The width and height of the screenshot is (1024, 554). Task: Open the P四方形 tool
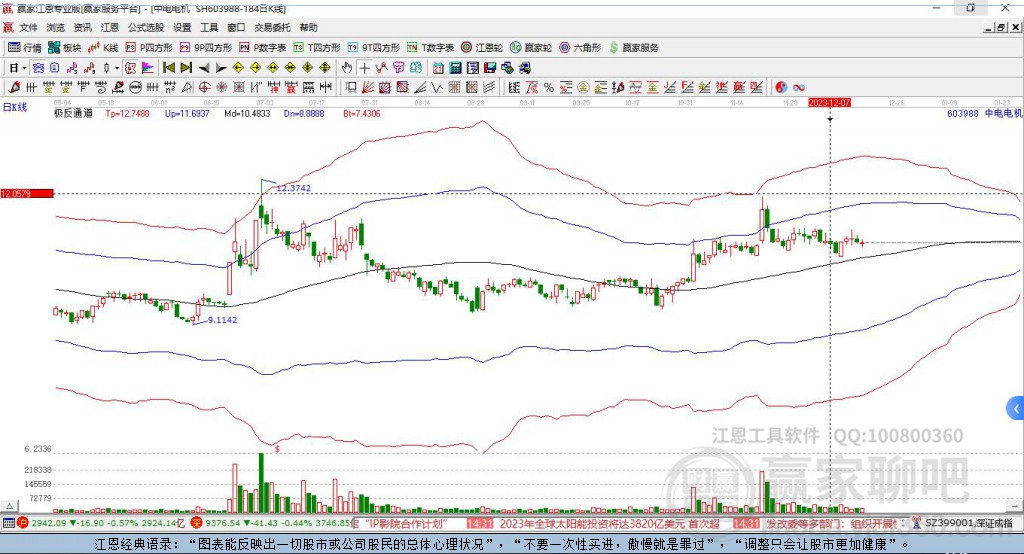click(x=149, y=48)
